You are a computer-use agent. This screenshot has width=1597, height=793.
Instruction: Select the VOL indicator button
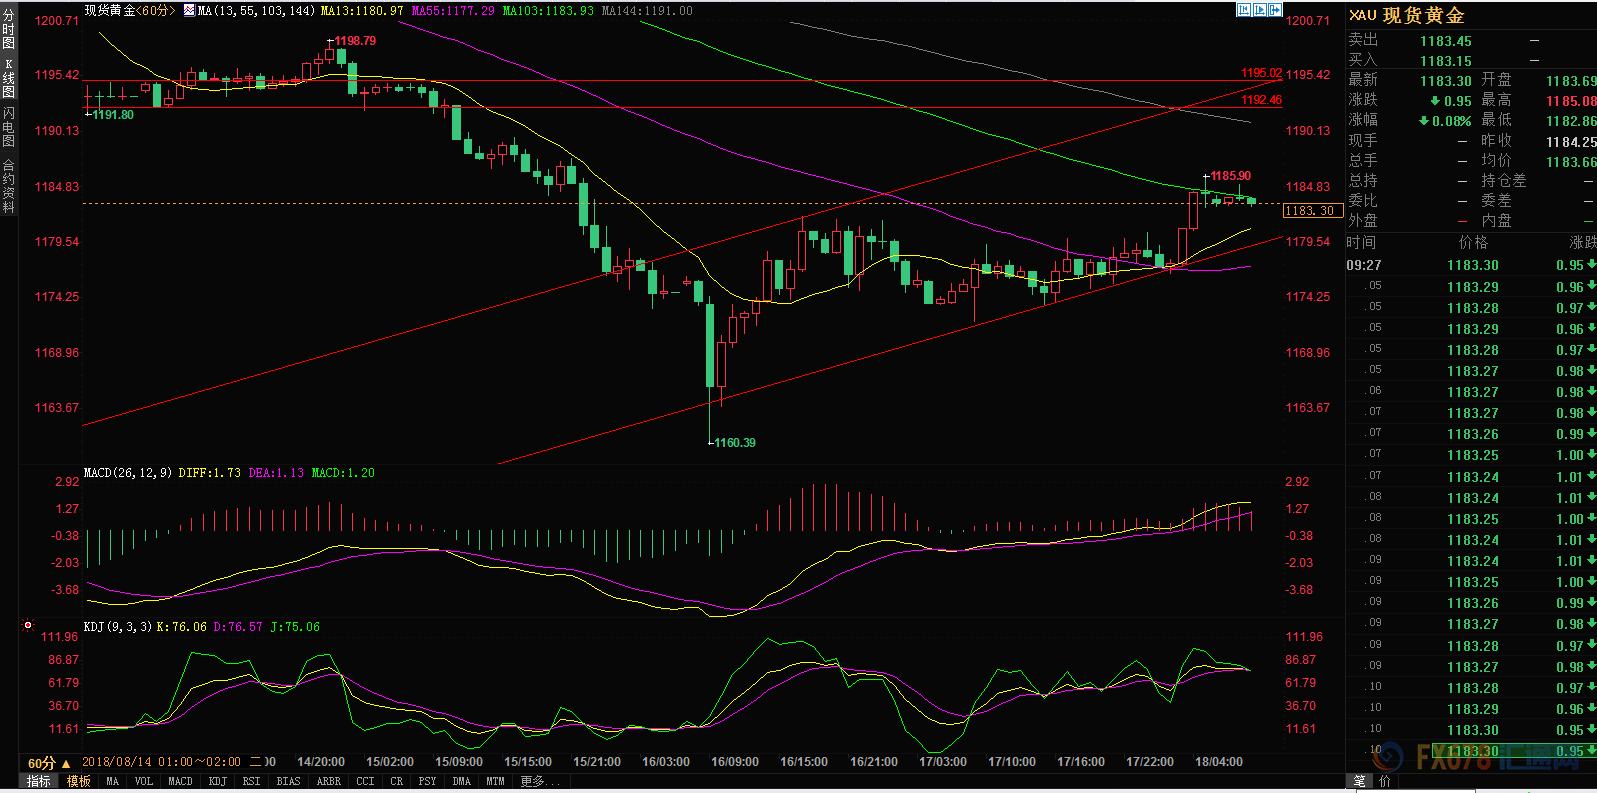tap(144, 781)
